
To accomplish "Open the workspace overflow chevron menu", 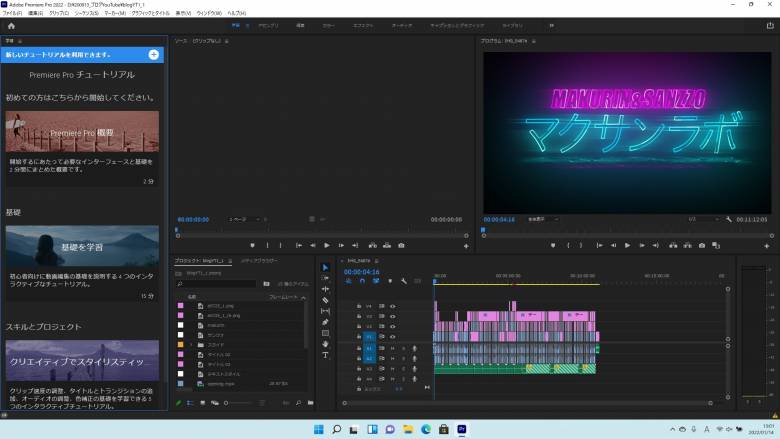I will 551,25.
